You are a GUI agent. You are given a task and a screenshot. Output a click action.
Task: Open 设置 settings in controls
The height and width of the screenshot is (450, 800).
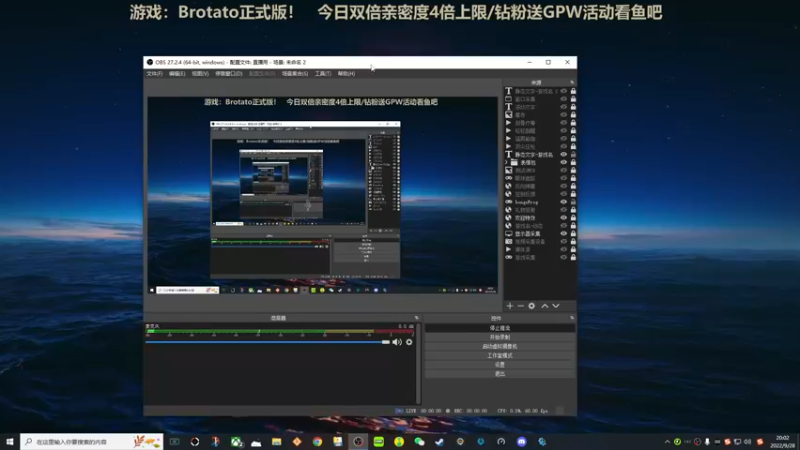499,365
